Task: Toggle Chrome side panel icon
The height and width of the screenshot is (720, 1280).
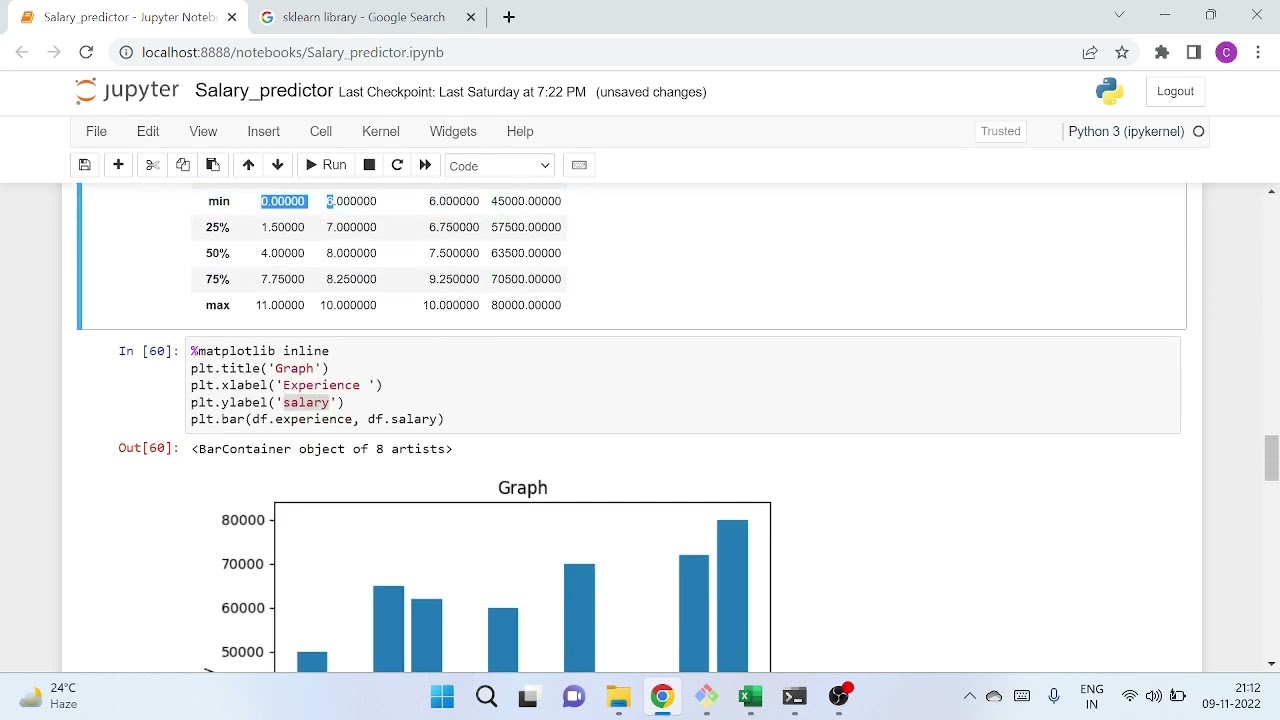Action: tap(1194, 52)
